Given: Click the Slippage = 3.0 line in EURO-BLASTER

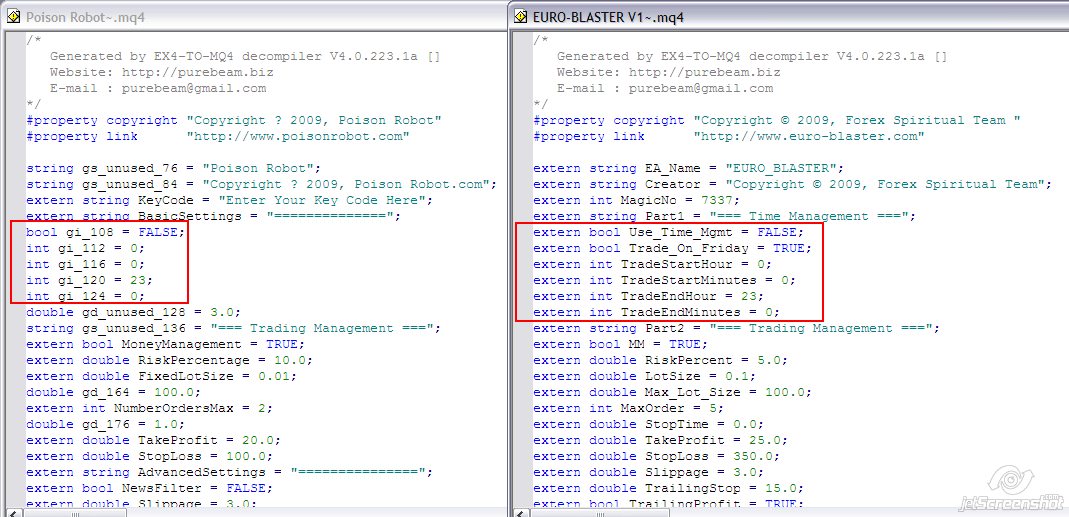Looking at the screenshot, I should [x=649, y=472].
